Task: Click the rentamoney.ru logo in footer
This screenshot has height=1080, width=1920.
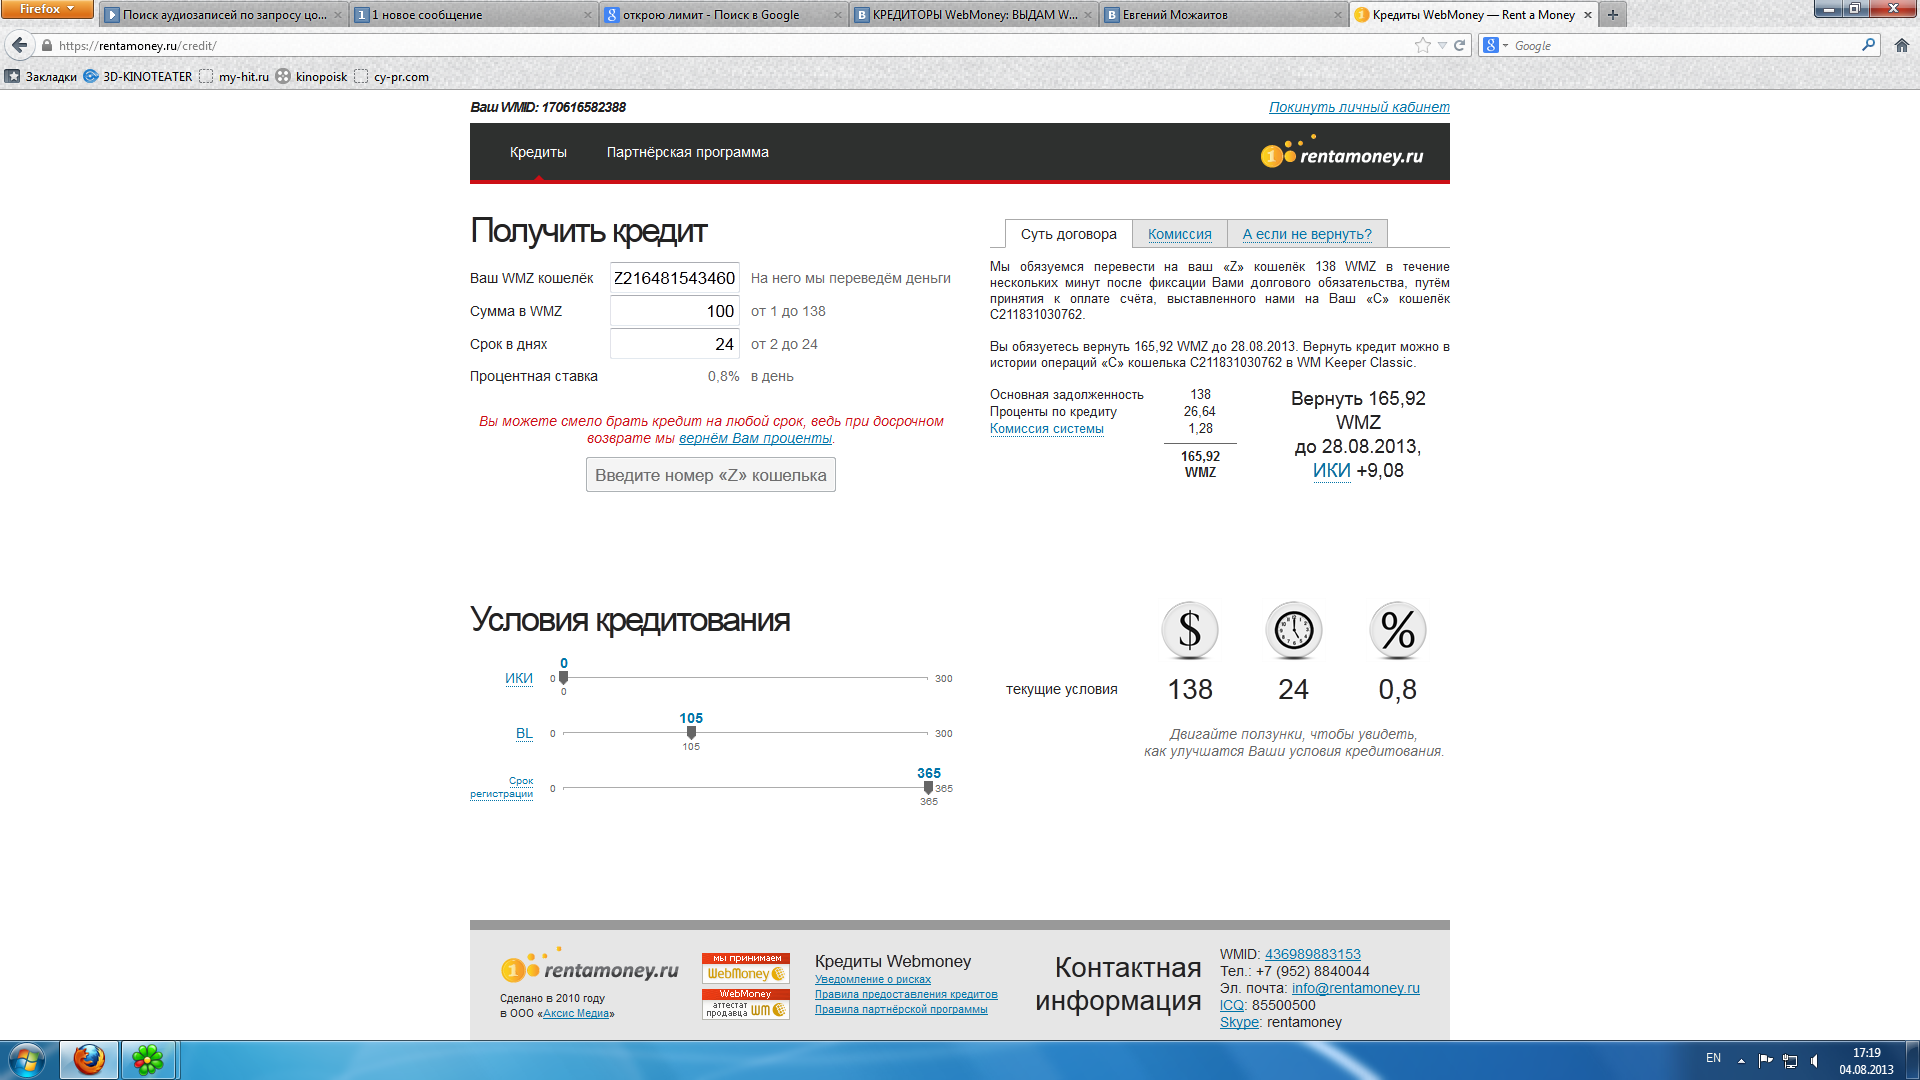Action: (589, 967)
